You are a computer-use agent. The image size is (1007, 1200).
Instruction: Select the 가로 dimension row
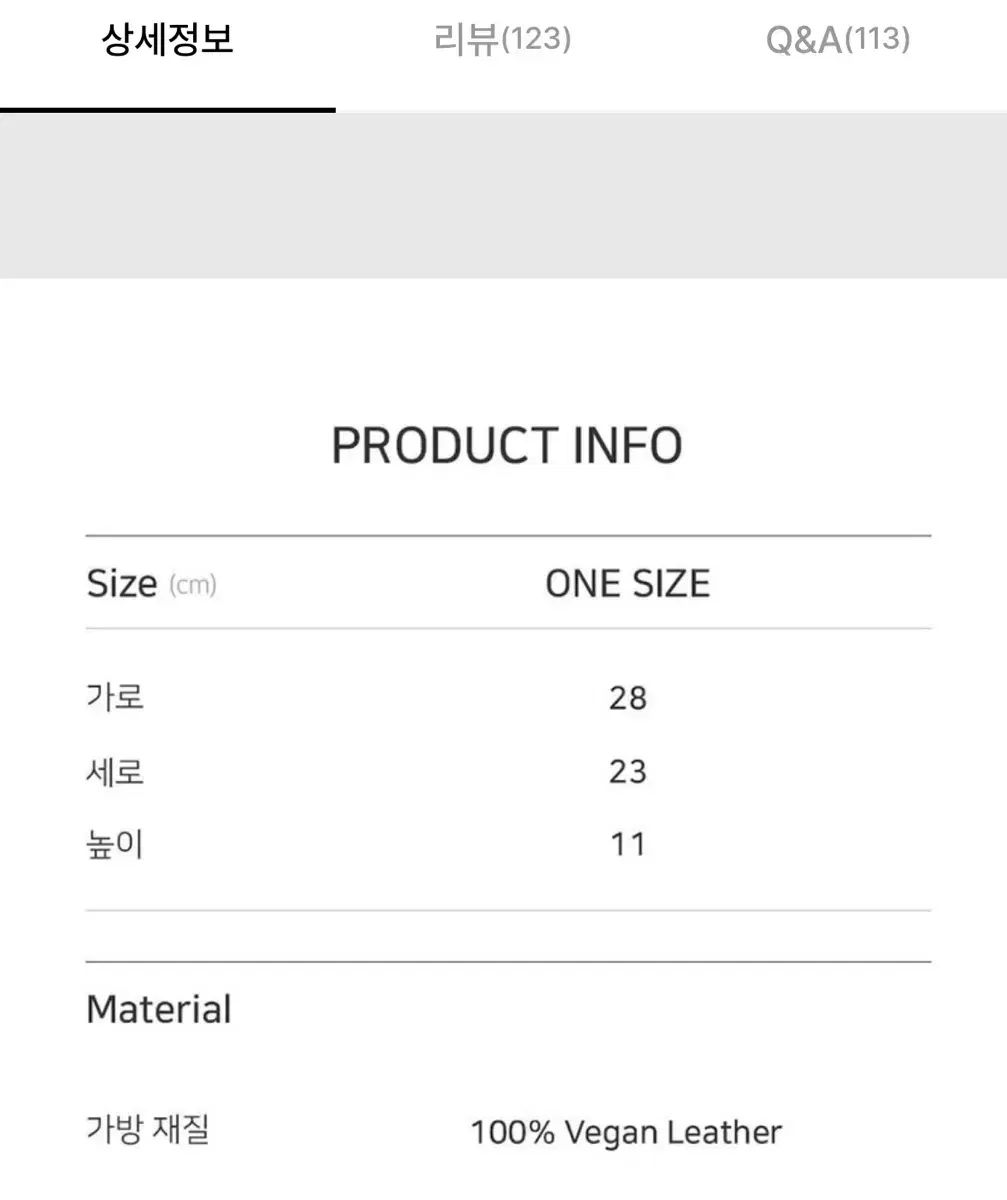coord(113,697)
